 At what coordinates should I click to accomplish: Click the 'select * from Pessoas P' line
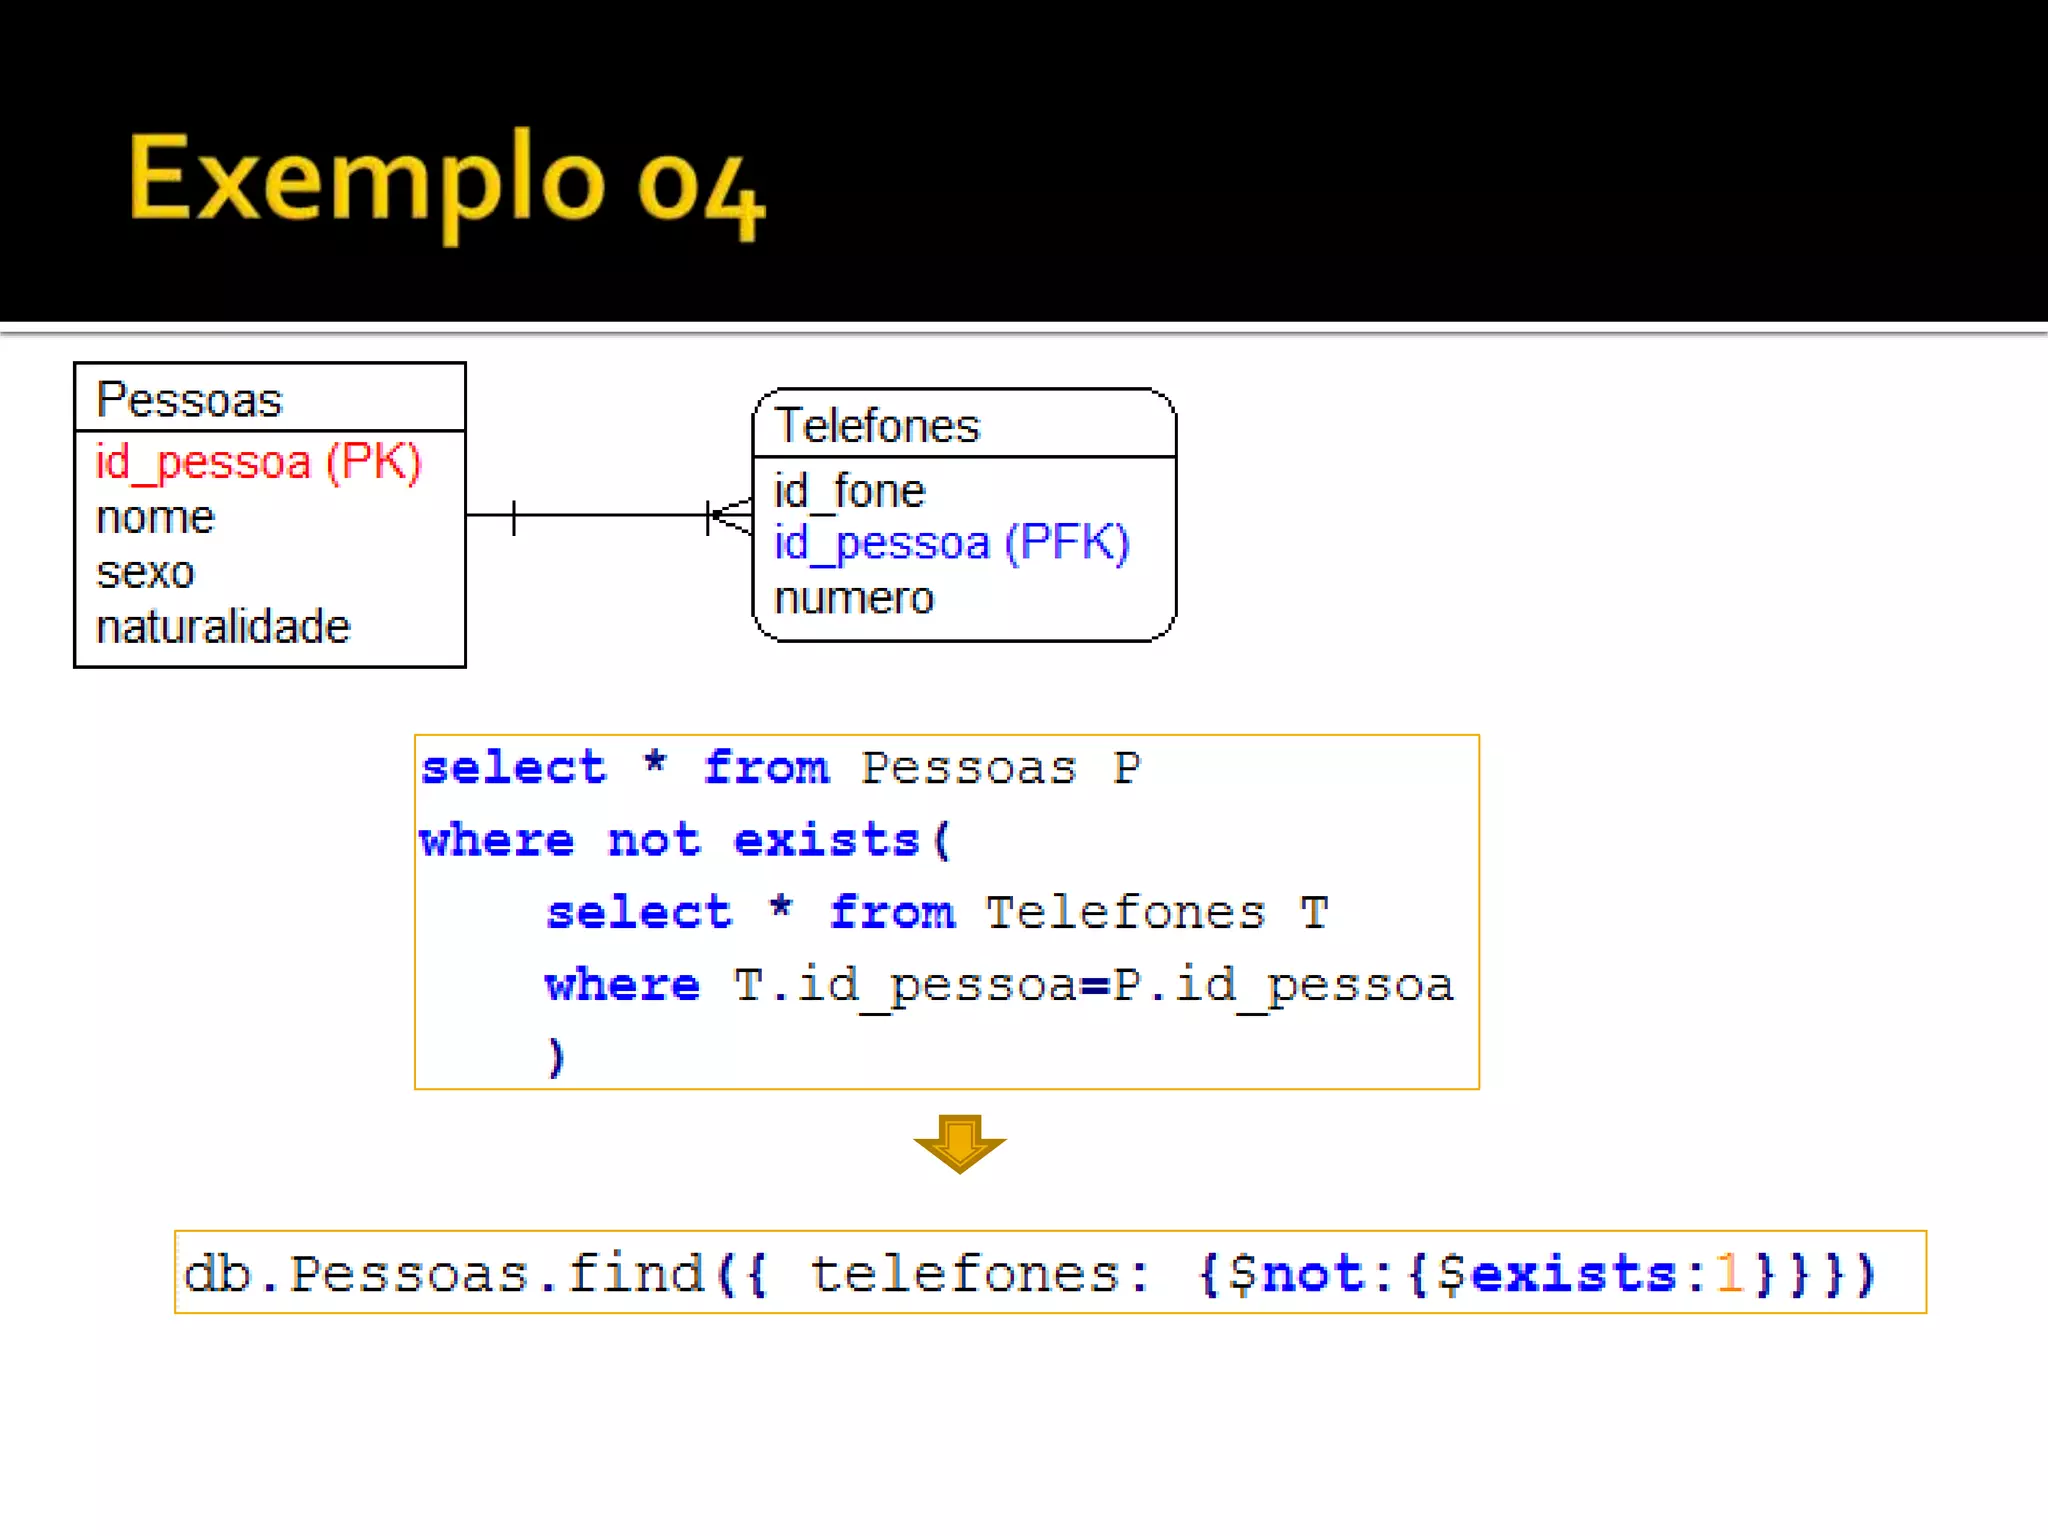(x=780, y=768)
